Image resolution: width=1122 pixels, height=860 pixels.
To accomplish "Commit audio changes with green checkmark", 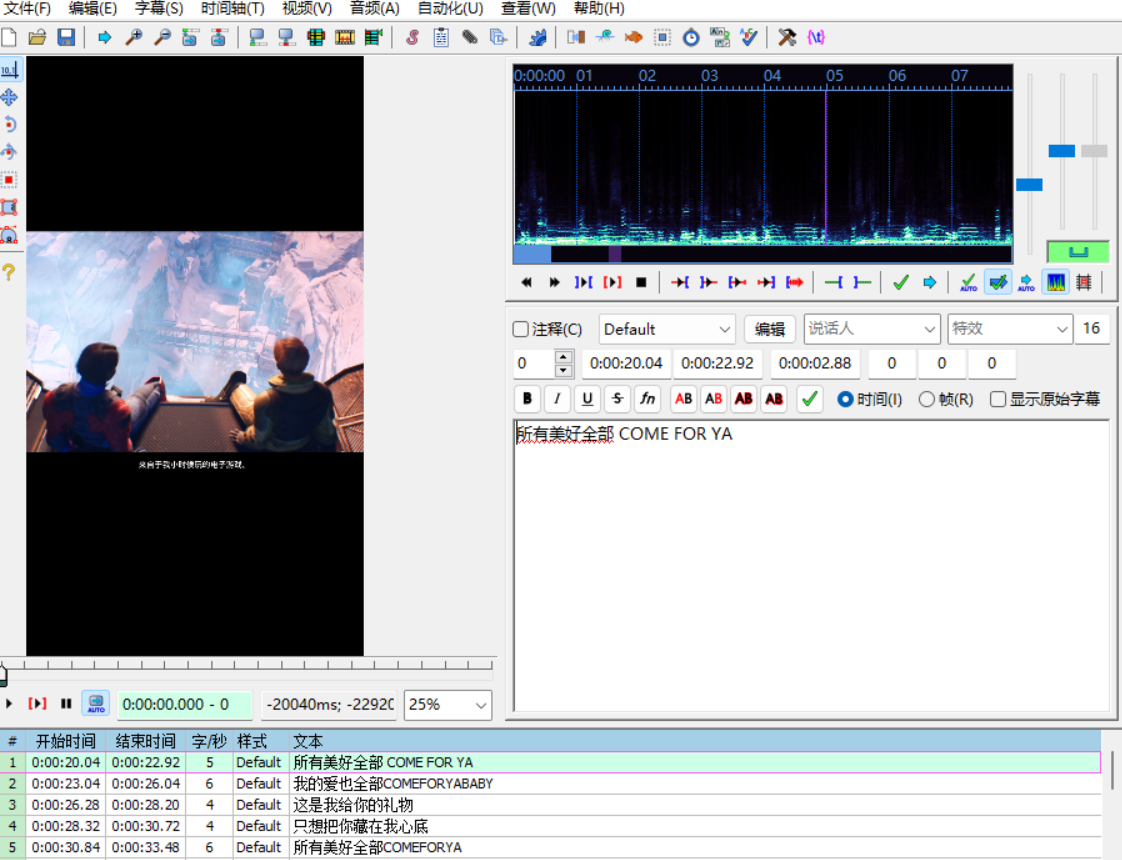I will 901,283.
